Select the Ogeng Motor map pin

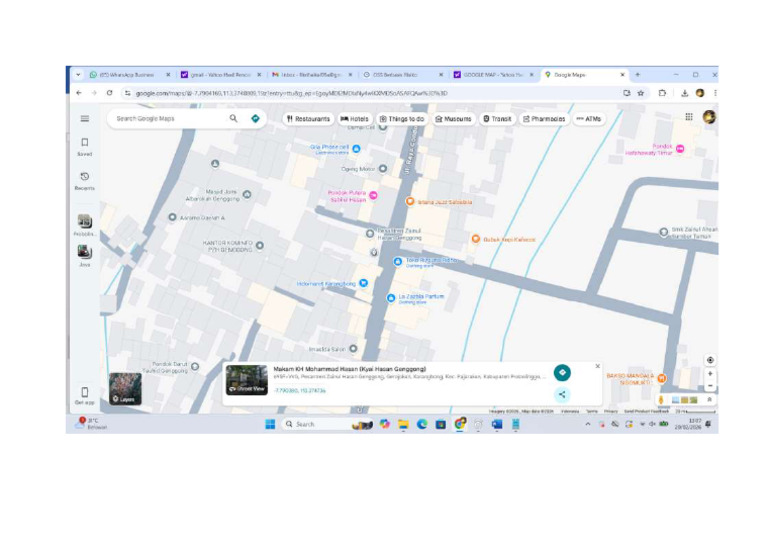383,168
